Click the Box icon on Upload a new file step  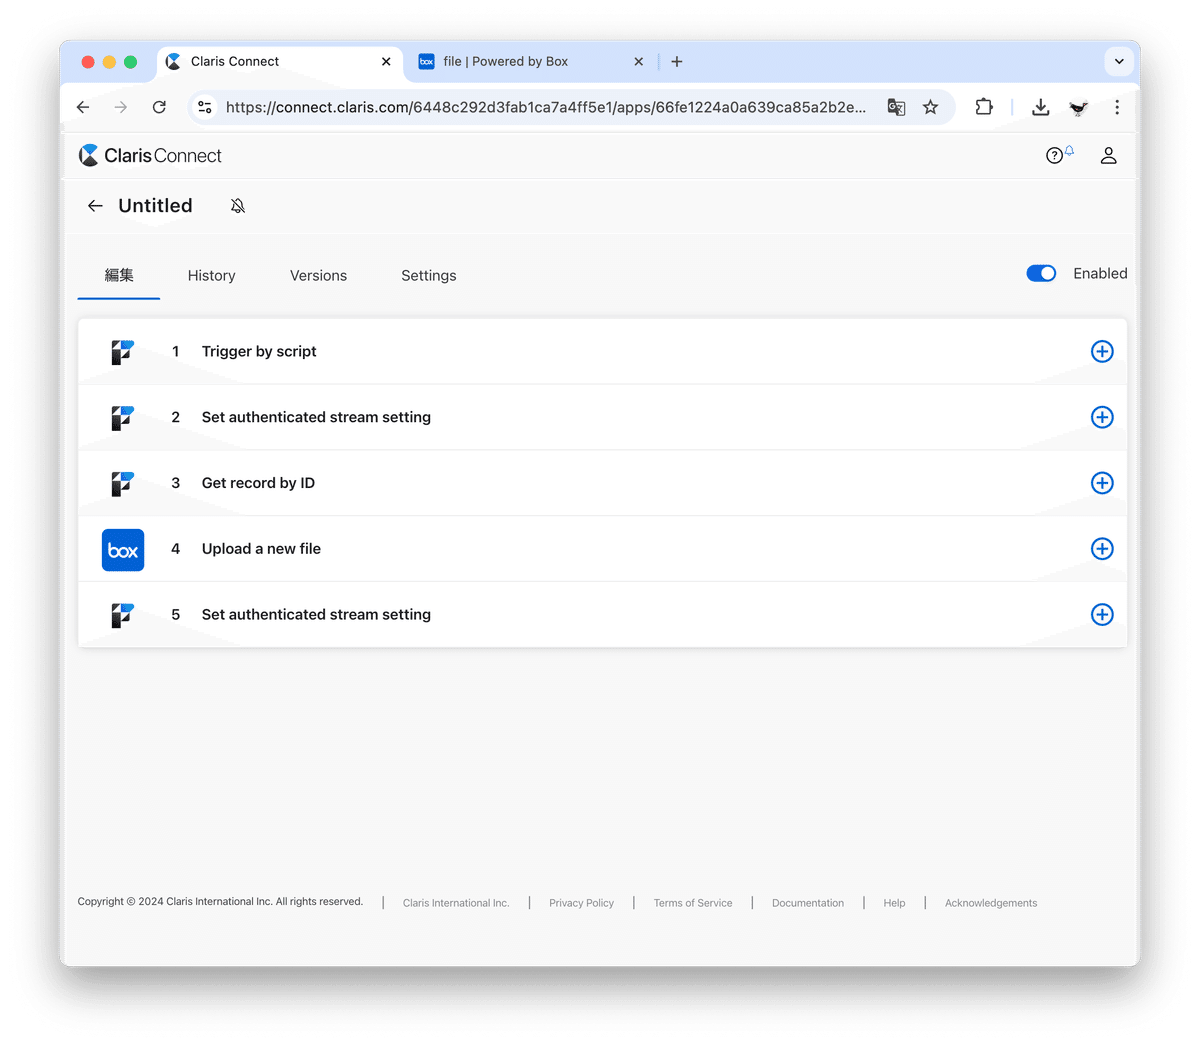[x=122, y=549]
